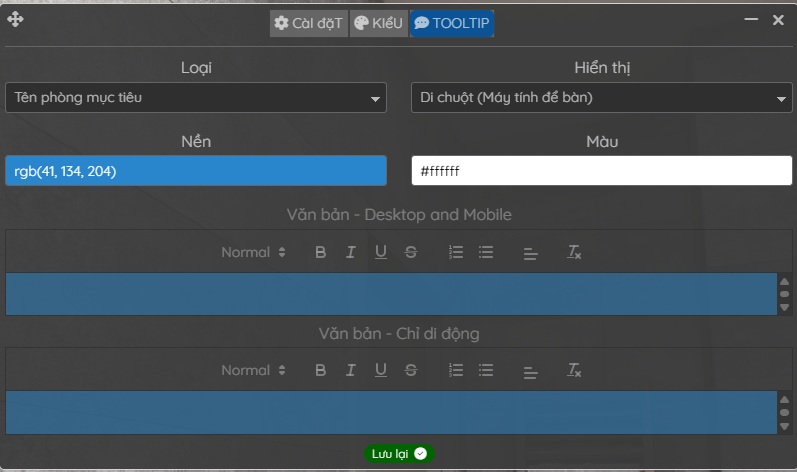Open Normal heading dropdown in Desktop editor
797x472 pixels.
pyautogui.click(x=253, y=252)
